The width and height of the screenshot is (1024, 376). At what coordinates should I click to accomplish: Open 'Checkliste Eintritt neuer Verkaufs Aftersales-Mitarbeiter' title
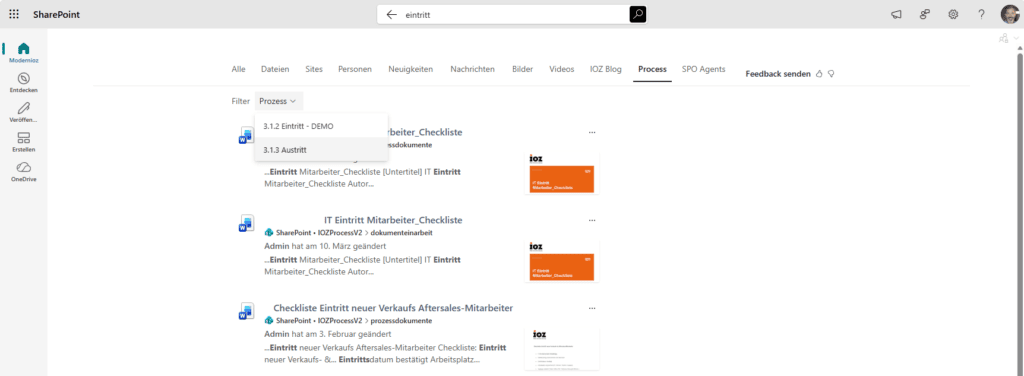(392, 307)
